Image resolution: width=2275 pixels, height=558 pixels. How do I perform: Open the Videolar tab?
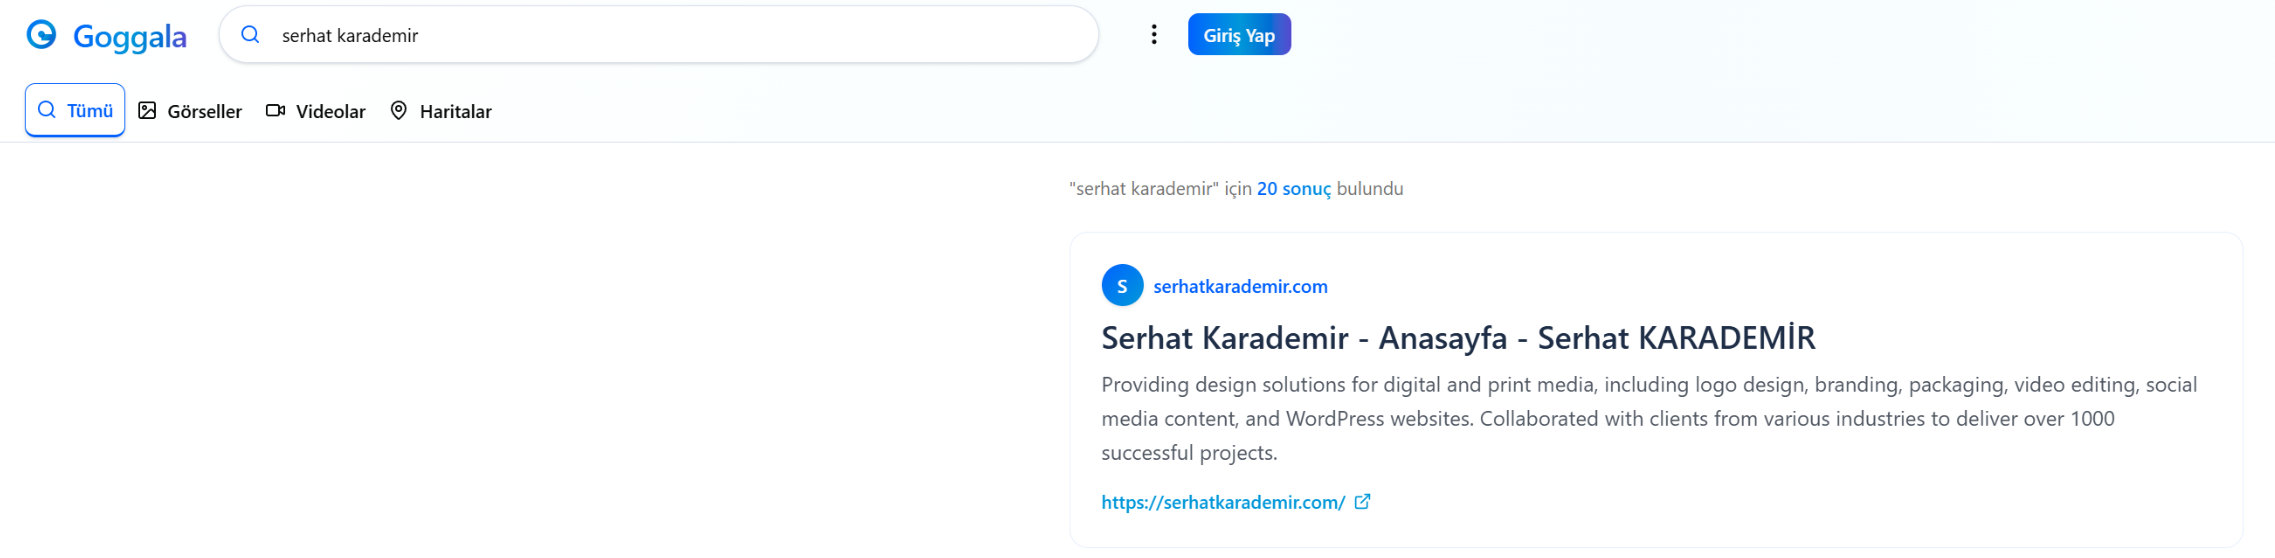pos(316,111)
